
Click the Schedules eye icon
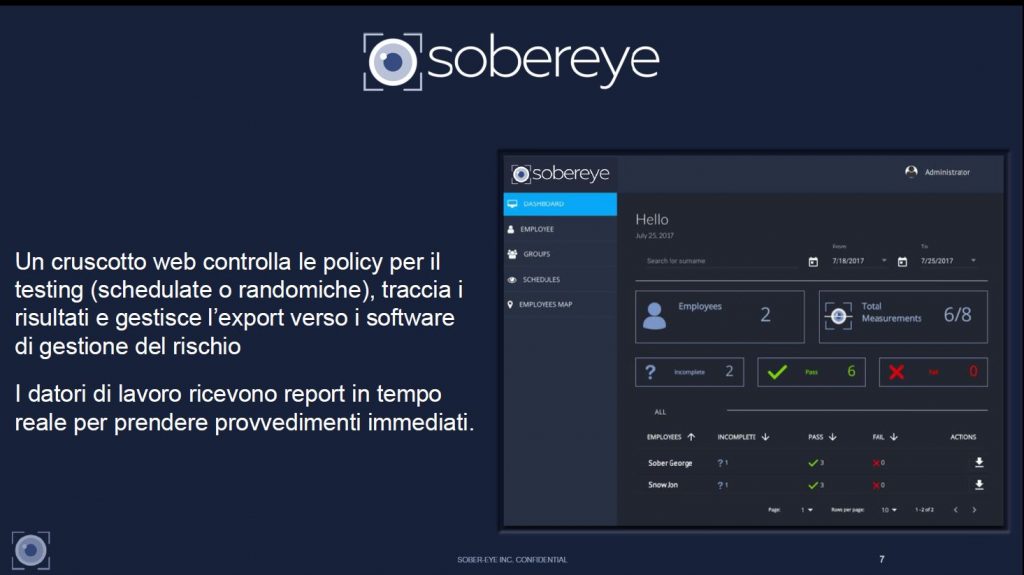[512, 280]
